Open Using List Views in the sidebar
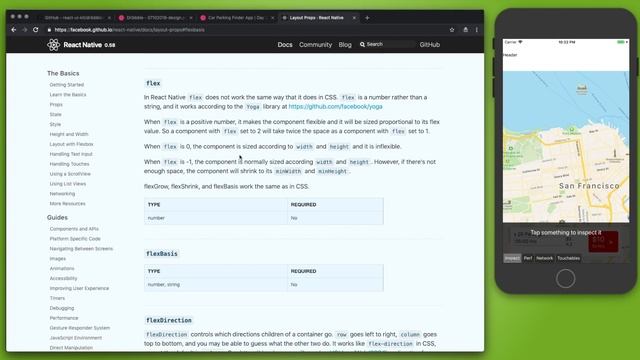This screenshot has height=360, width=640. click(x=68, y=184)
